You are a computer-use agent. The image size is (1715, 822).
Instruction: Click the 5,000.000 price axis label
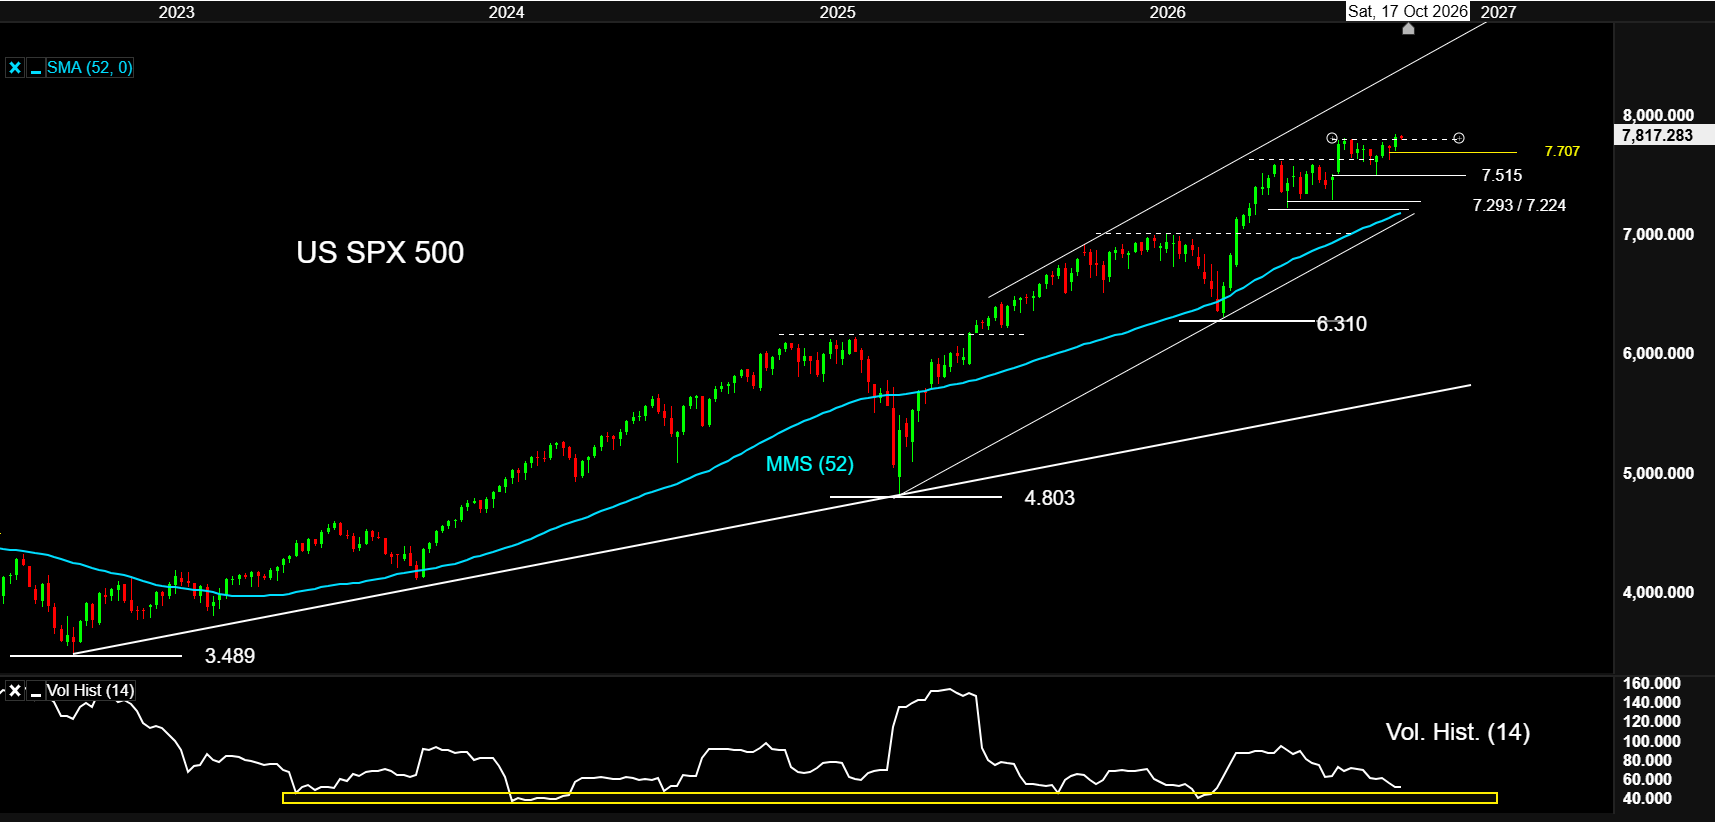tap(1658, 473)
